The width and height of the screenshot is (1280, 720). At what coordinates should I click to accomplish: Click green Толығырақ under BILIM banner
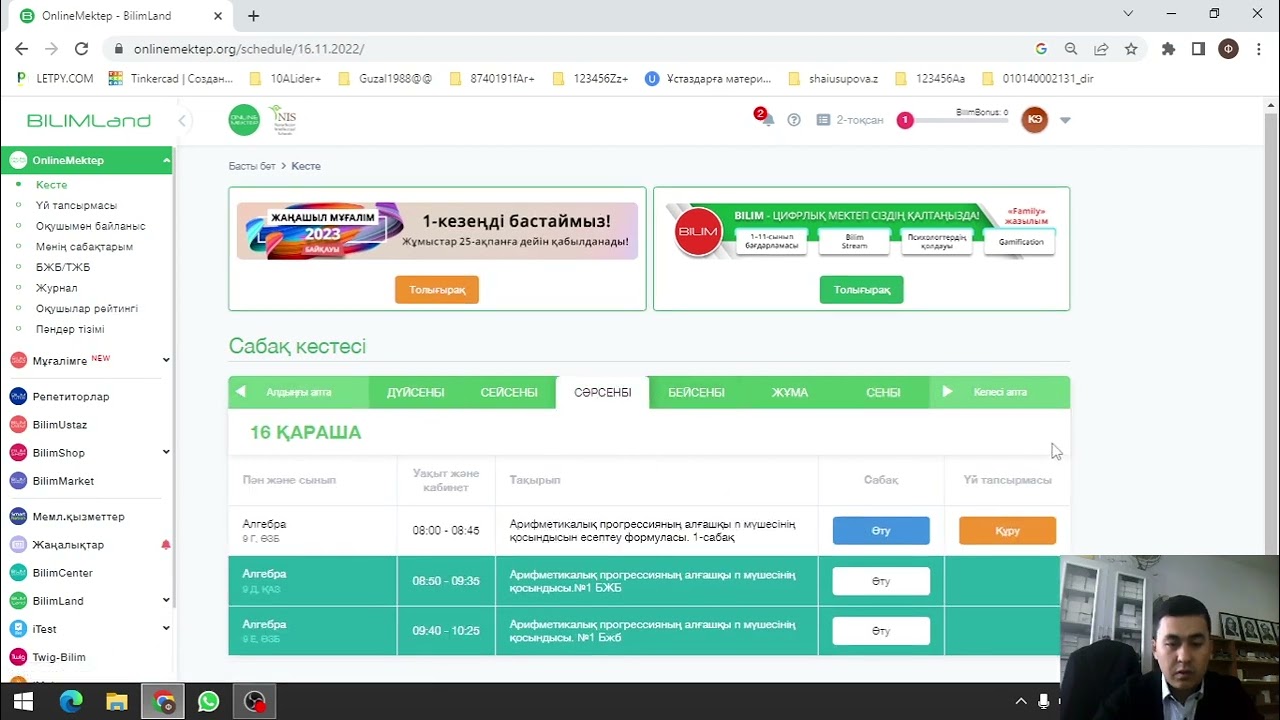[x=862, y=290]
